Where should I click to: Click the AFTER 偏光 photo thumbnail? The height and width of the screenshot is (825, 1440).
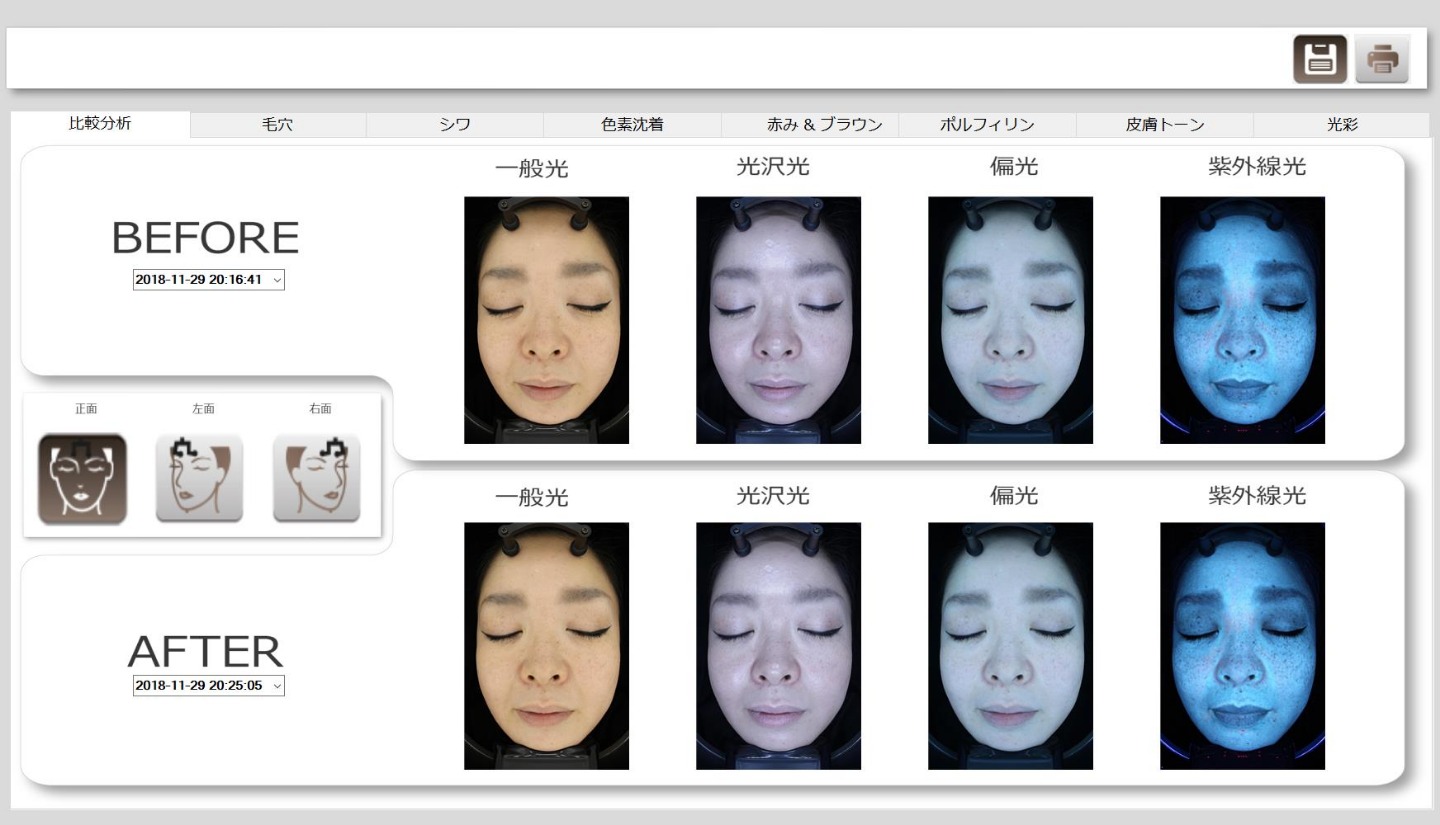coord(1010,646)
